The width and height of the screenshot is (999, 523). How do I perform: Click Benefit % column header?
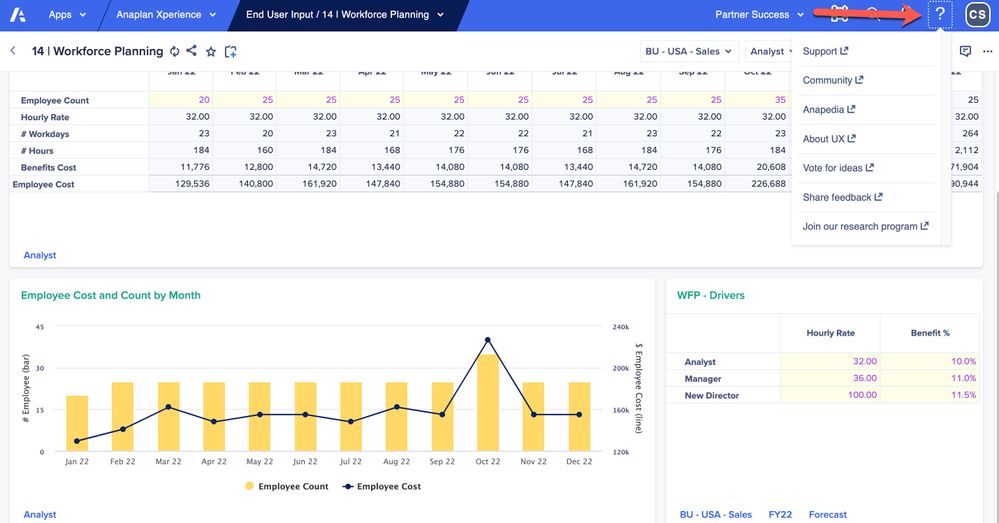pyautogui.click(x=930, y=333)
